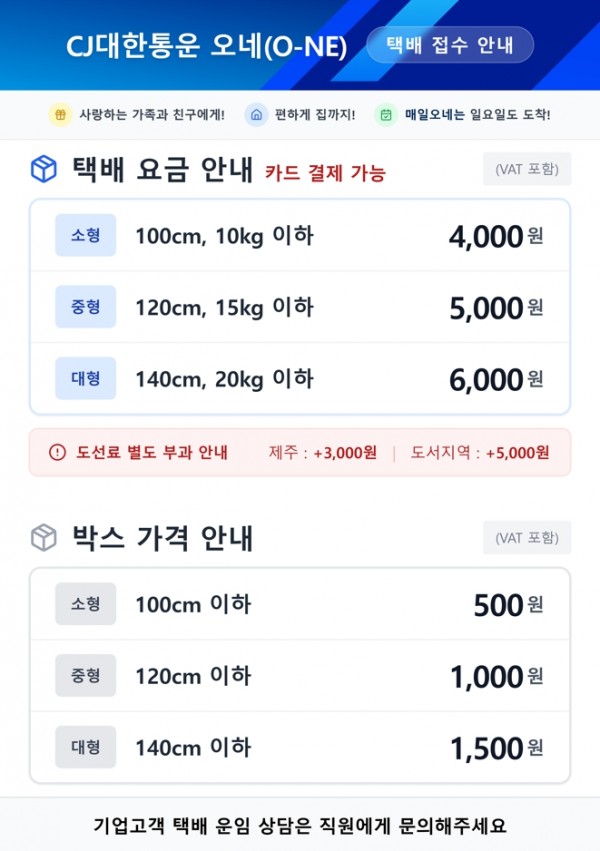Image resolution: width=600 pixels, height=851 pixels.
Task: Select the gray 소형 box size tag
Action: pyautogui.click(x=86, y=604)
